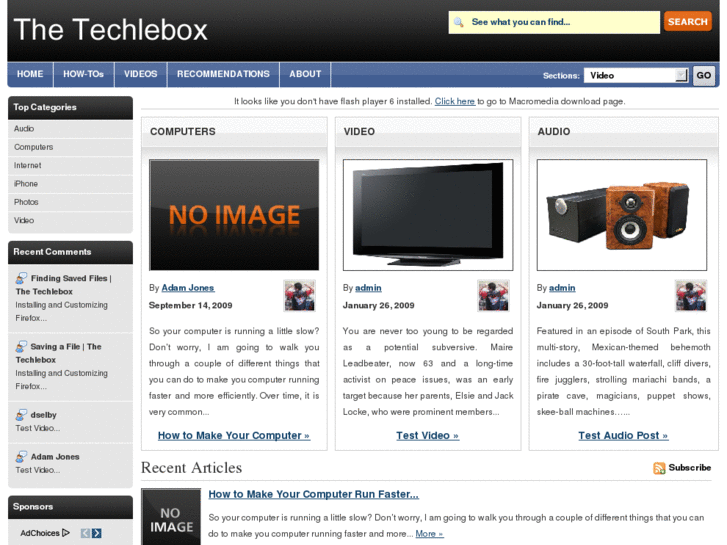
Task: Open Adam Jones comment in Recent Comments
Action: point(55,456)
